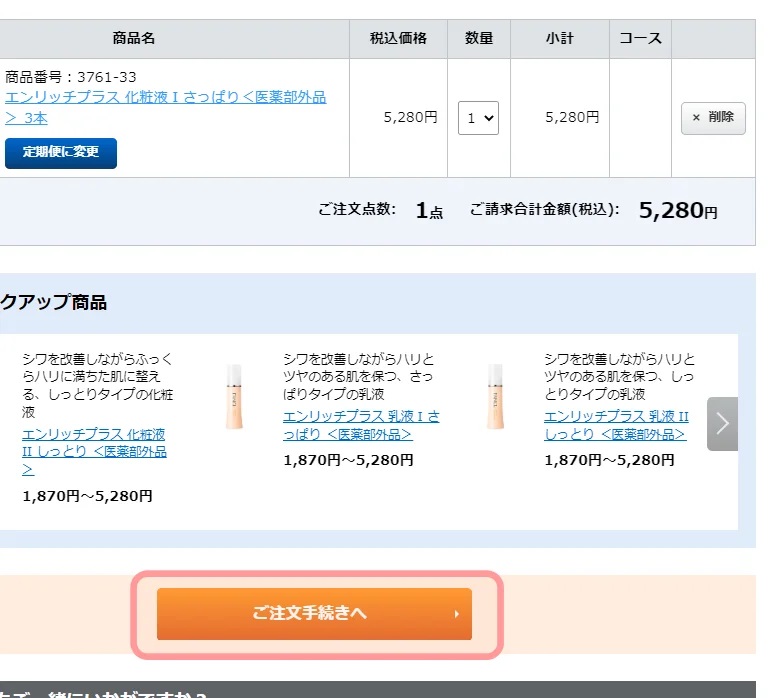Open the エンリッチプラス 化粧液 I さっぱり product link
Screen dimensions: 774x698
[165, 107]
